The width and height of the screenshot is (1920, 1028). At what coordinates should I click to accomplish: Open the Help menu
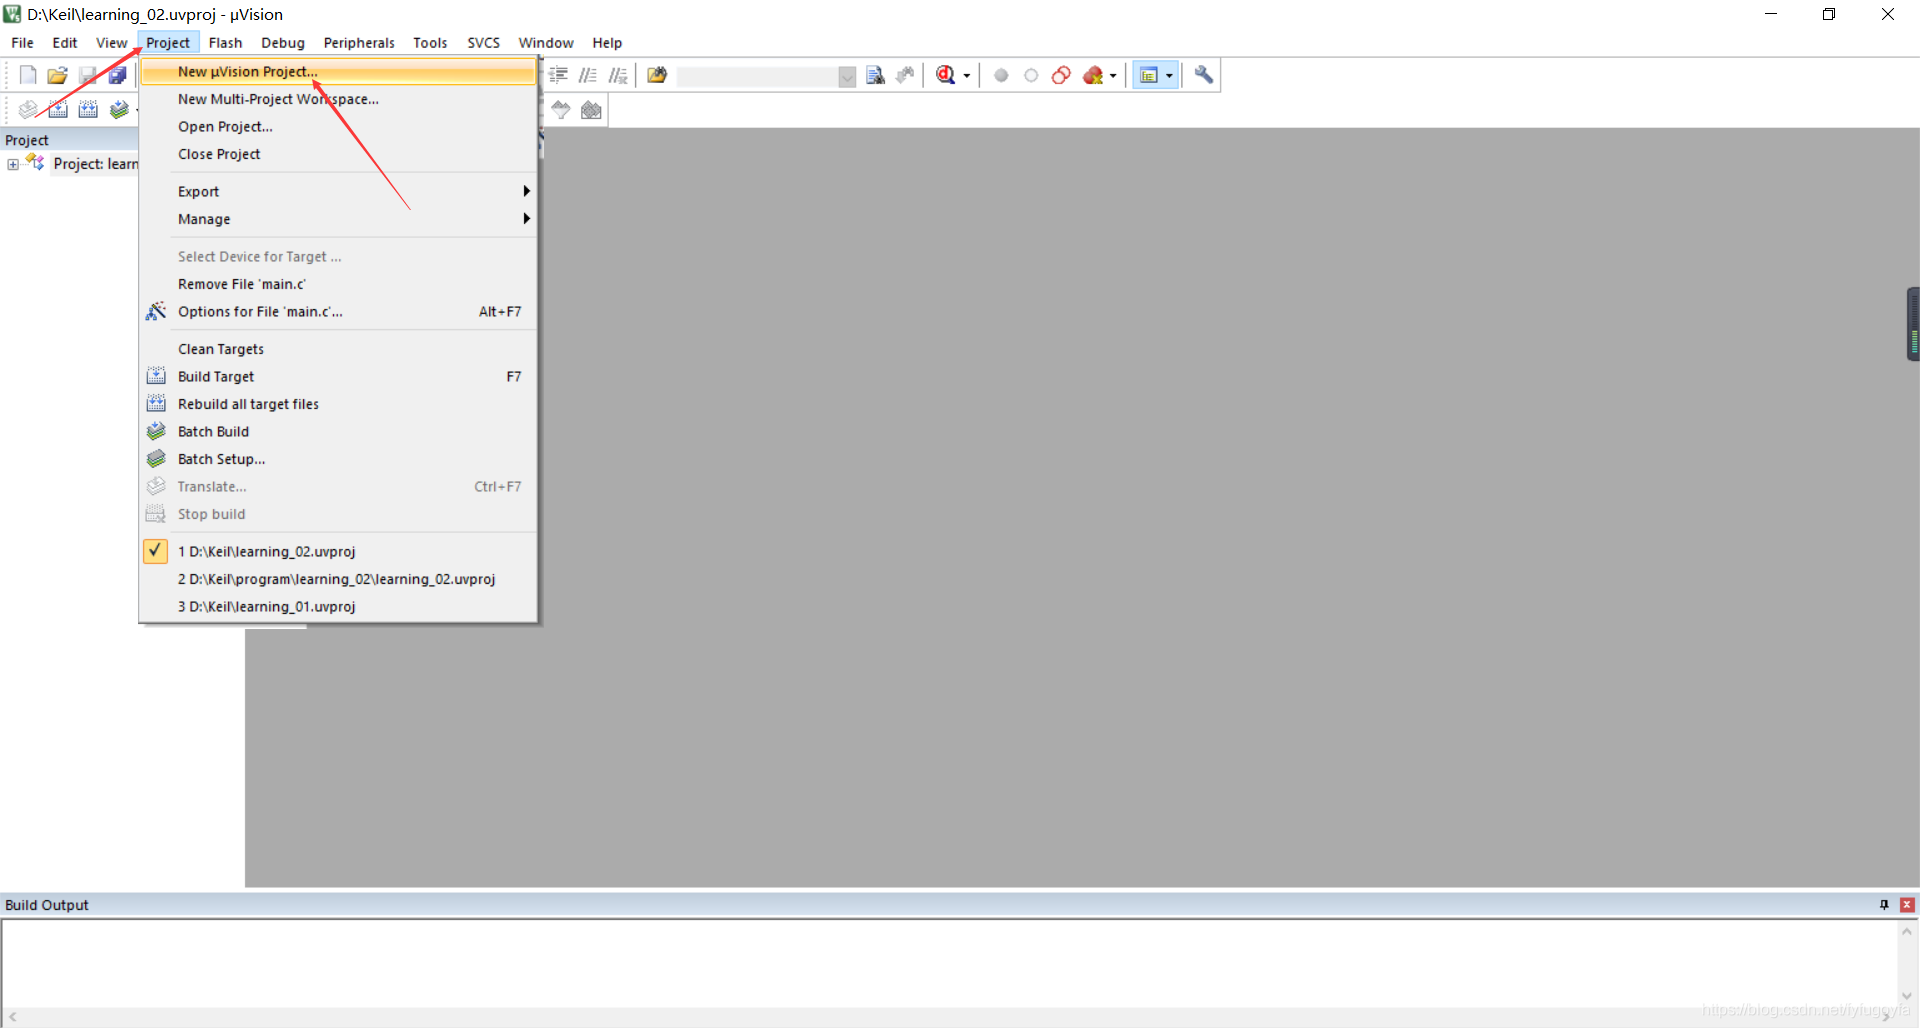607,43
